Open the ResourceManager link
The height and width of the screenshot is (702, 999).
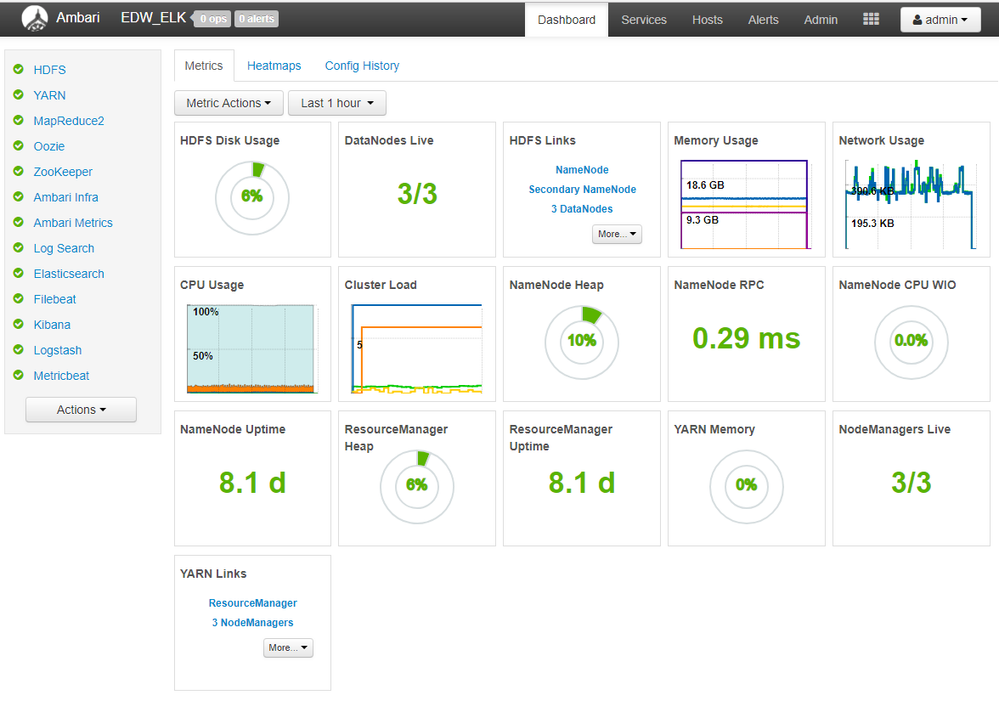[x=252, y=604]
